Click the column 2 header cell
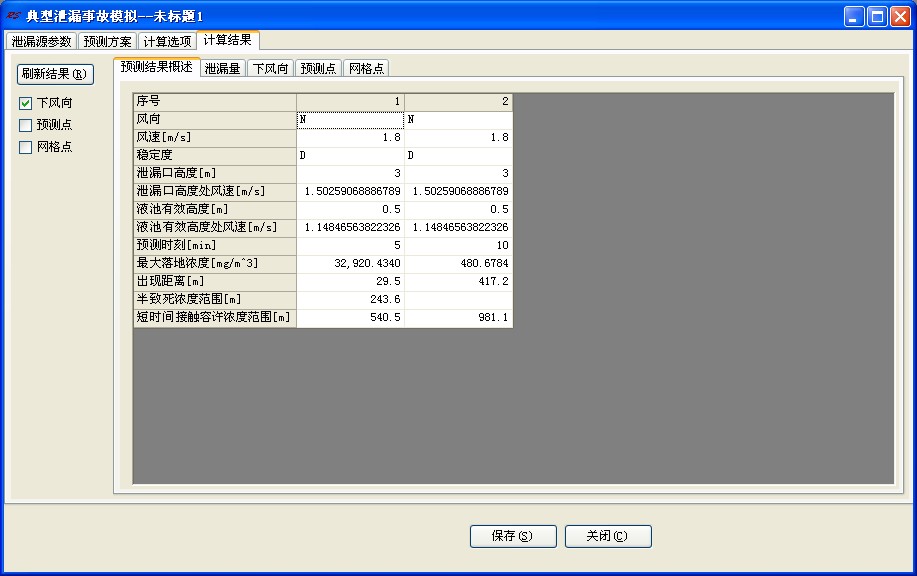The height and width of the screenshot is (576, 917). click(458, 102)
